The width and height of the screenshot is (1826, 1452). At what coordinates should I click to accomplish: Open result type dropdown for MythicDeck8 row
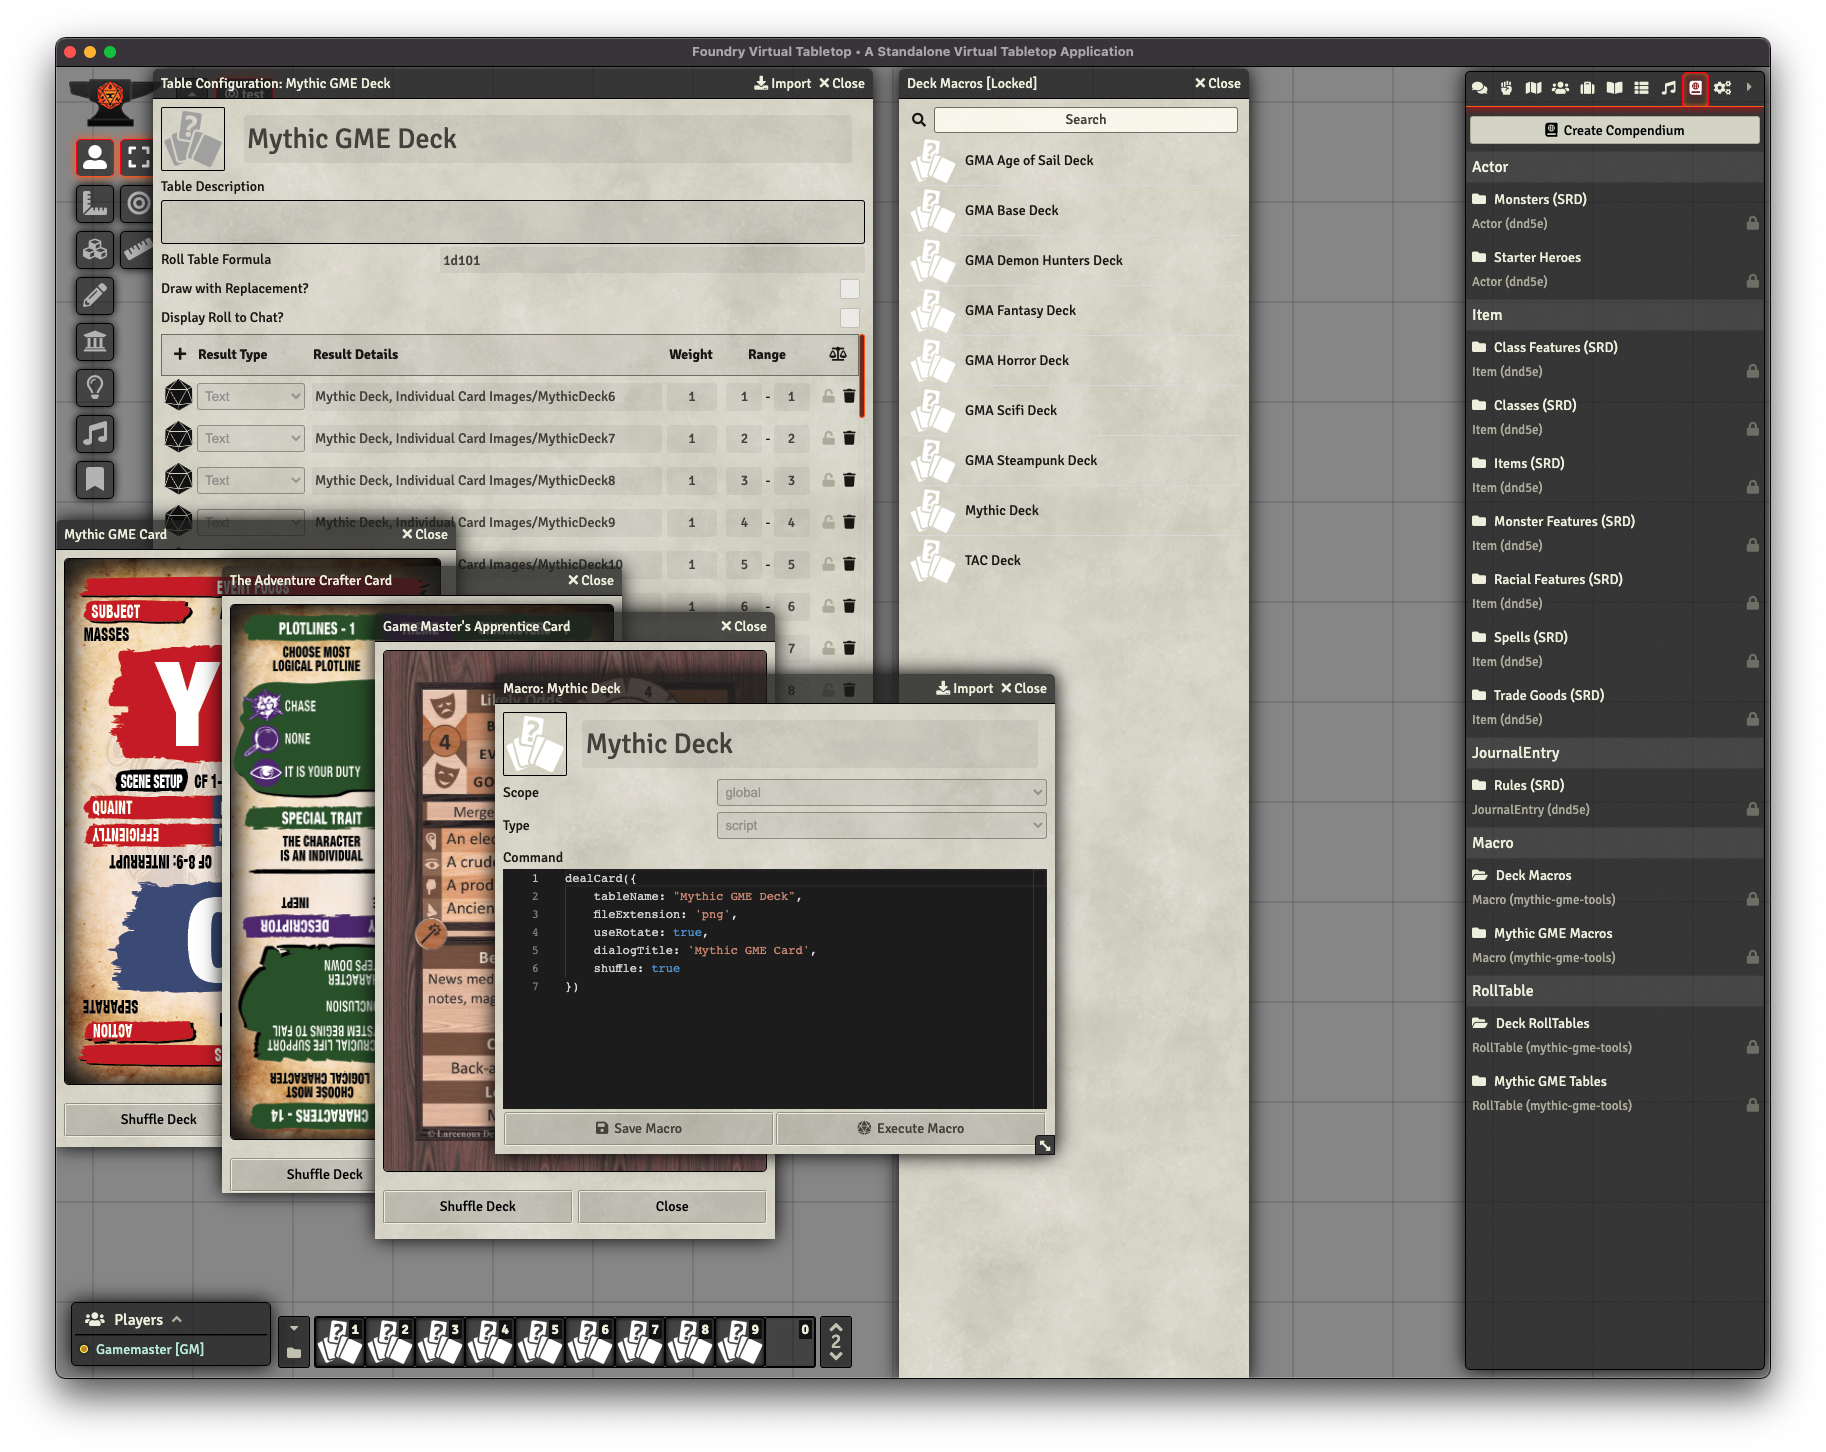point(250,480)
